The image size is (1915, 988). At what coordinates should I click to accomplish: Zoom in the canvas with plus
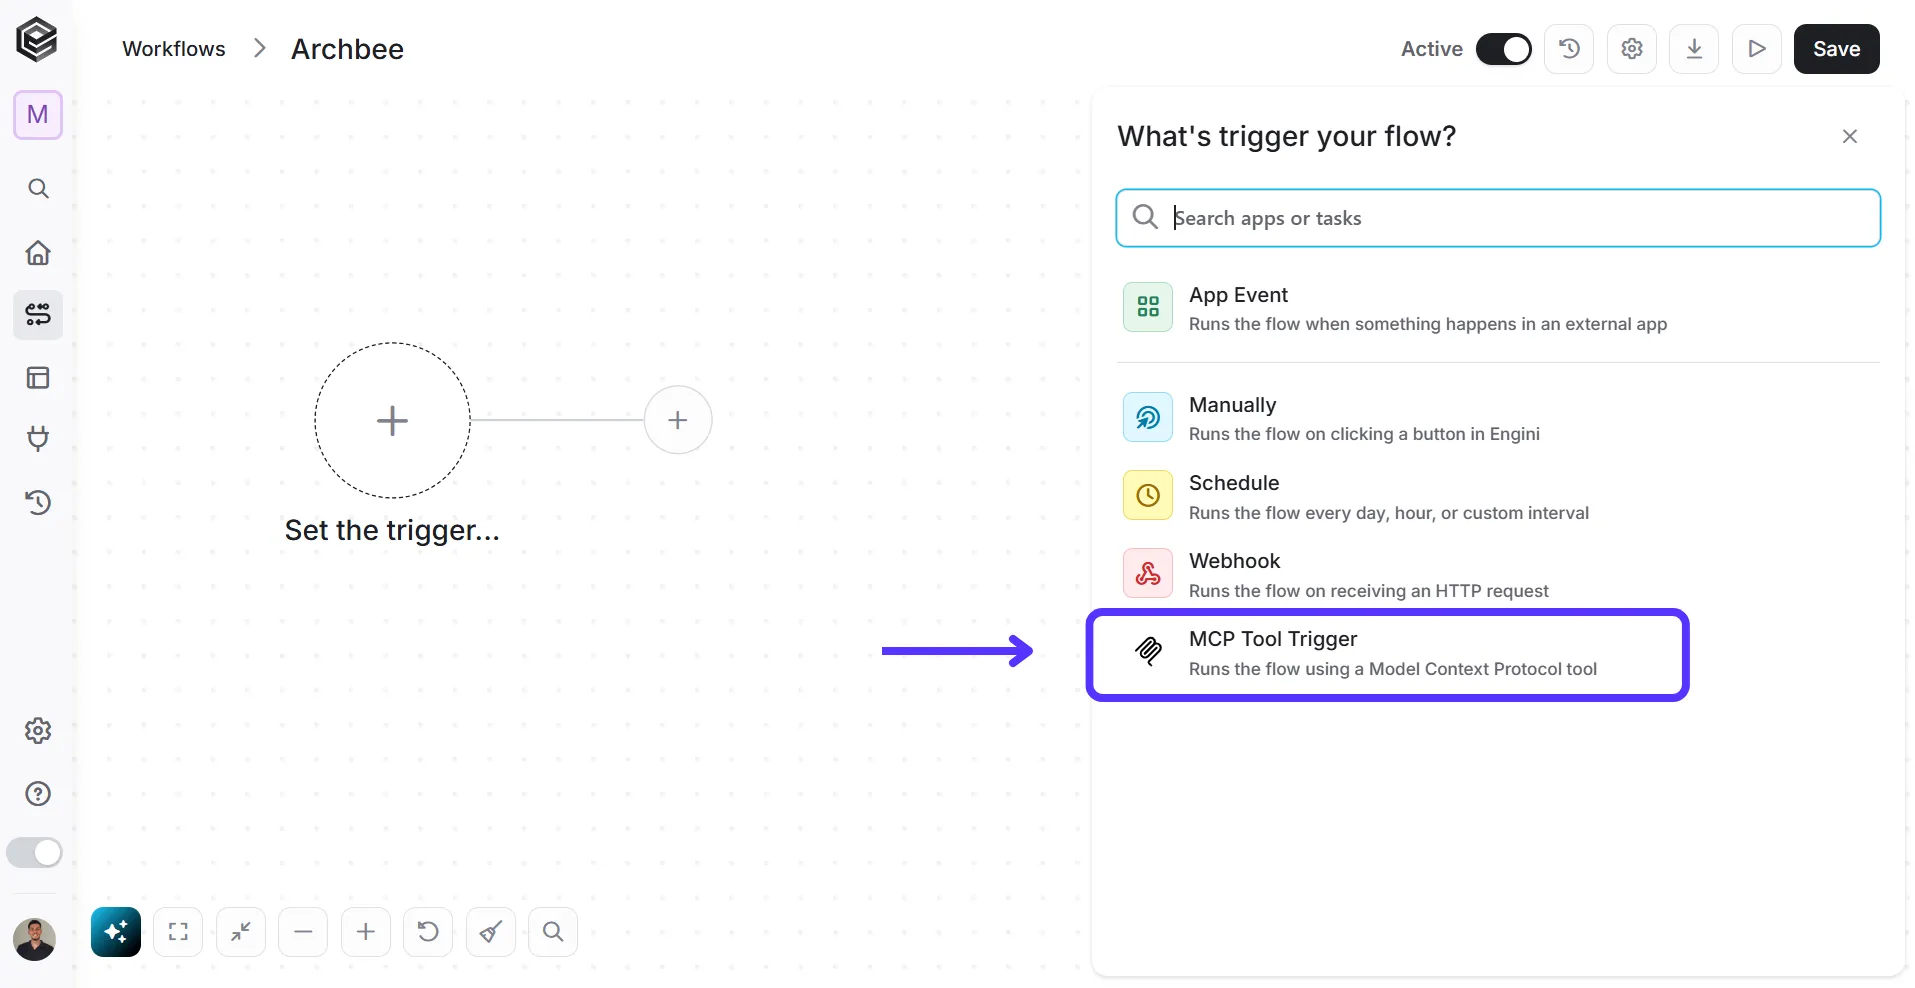(x=366, y=932)
